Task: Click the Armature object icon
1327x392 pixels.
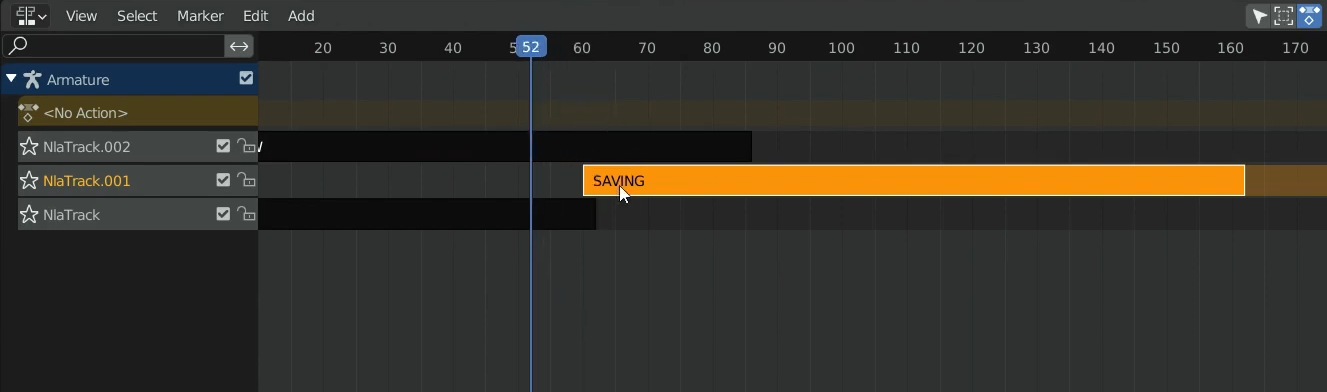Action: [32, 80]
